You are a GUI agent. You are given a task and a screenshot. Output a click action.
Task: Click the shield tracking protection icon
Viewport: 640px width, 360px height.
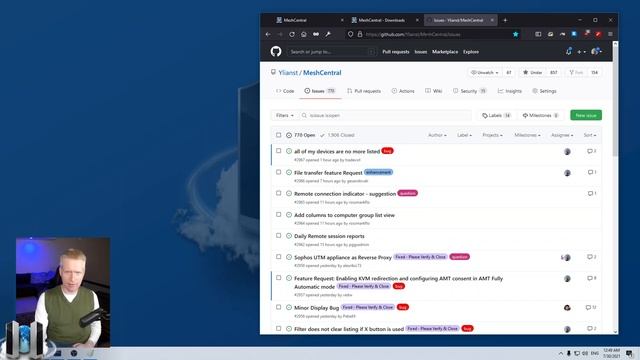click(x=350, y=34)
